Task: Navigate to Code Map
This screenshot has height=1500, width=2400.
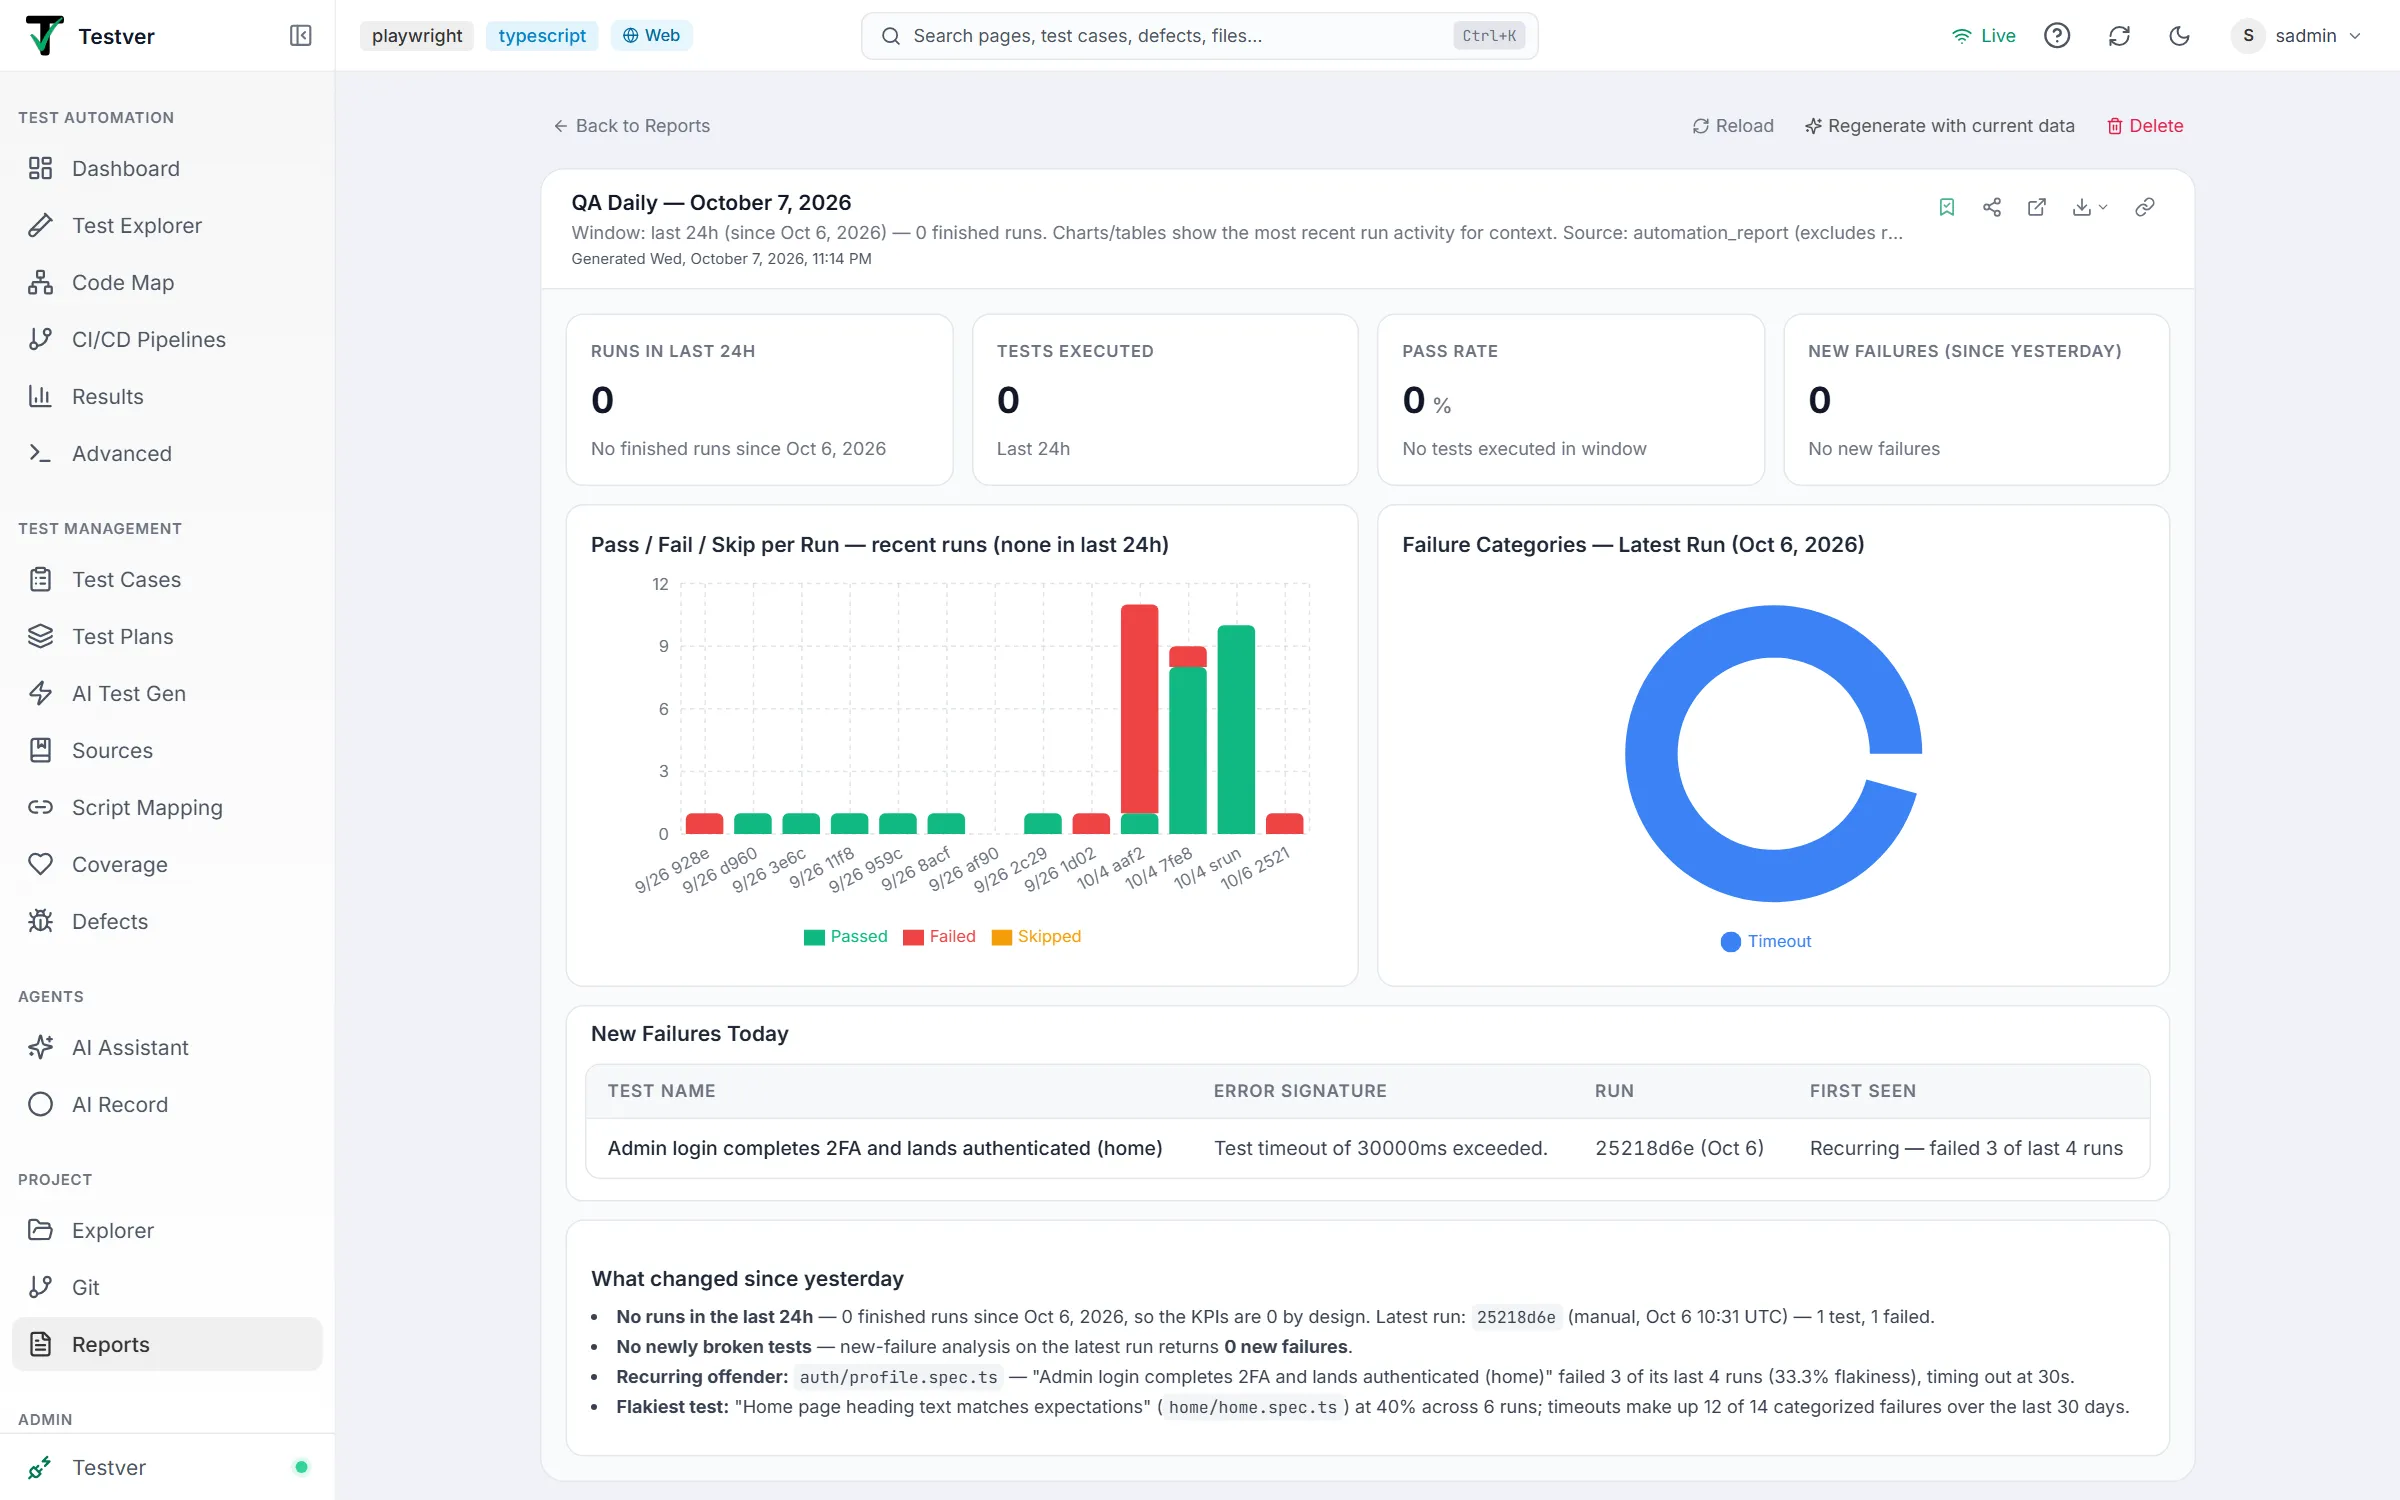Action: click(x=167, y=282)
